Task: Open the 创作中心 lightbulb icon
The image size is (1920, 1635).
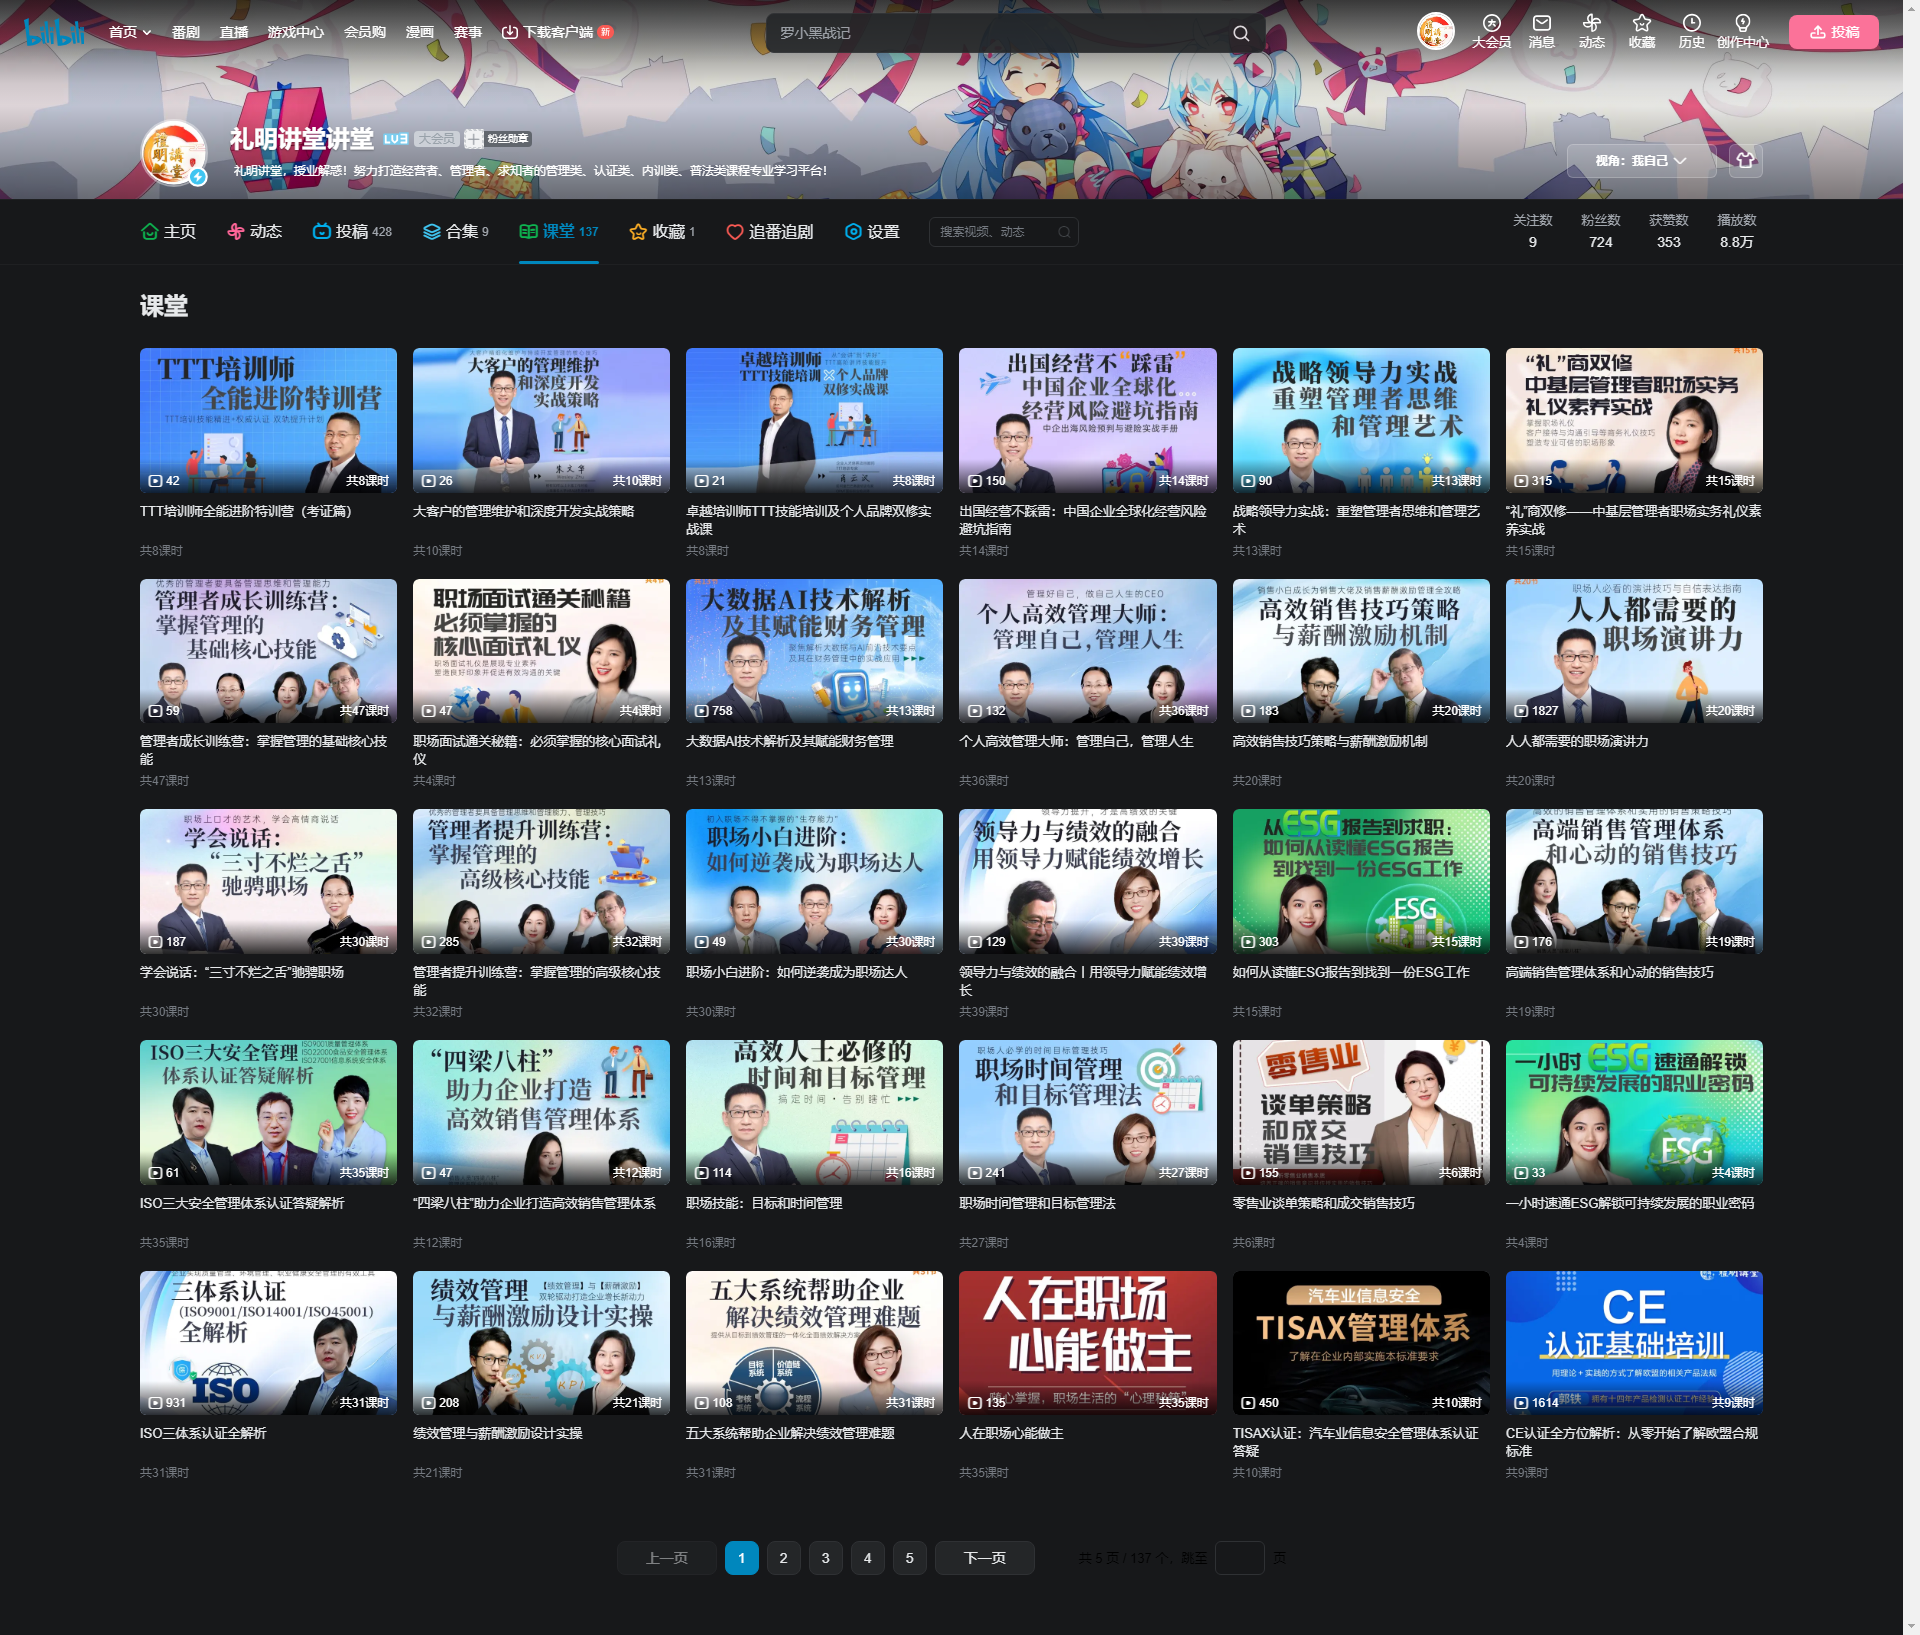Action: coord(1742,24)
